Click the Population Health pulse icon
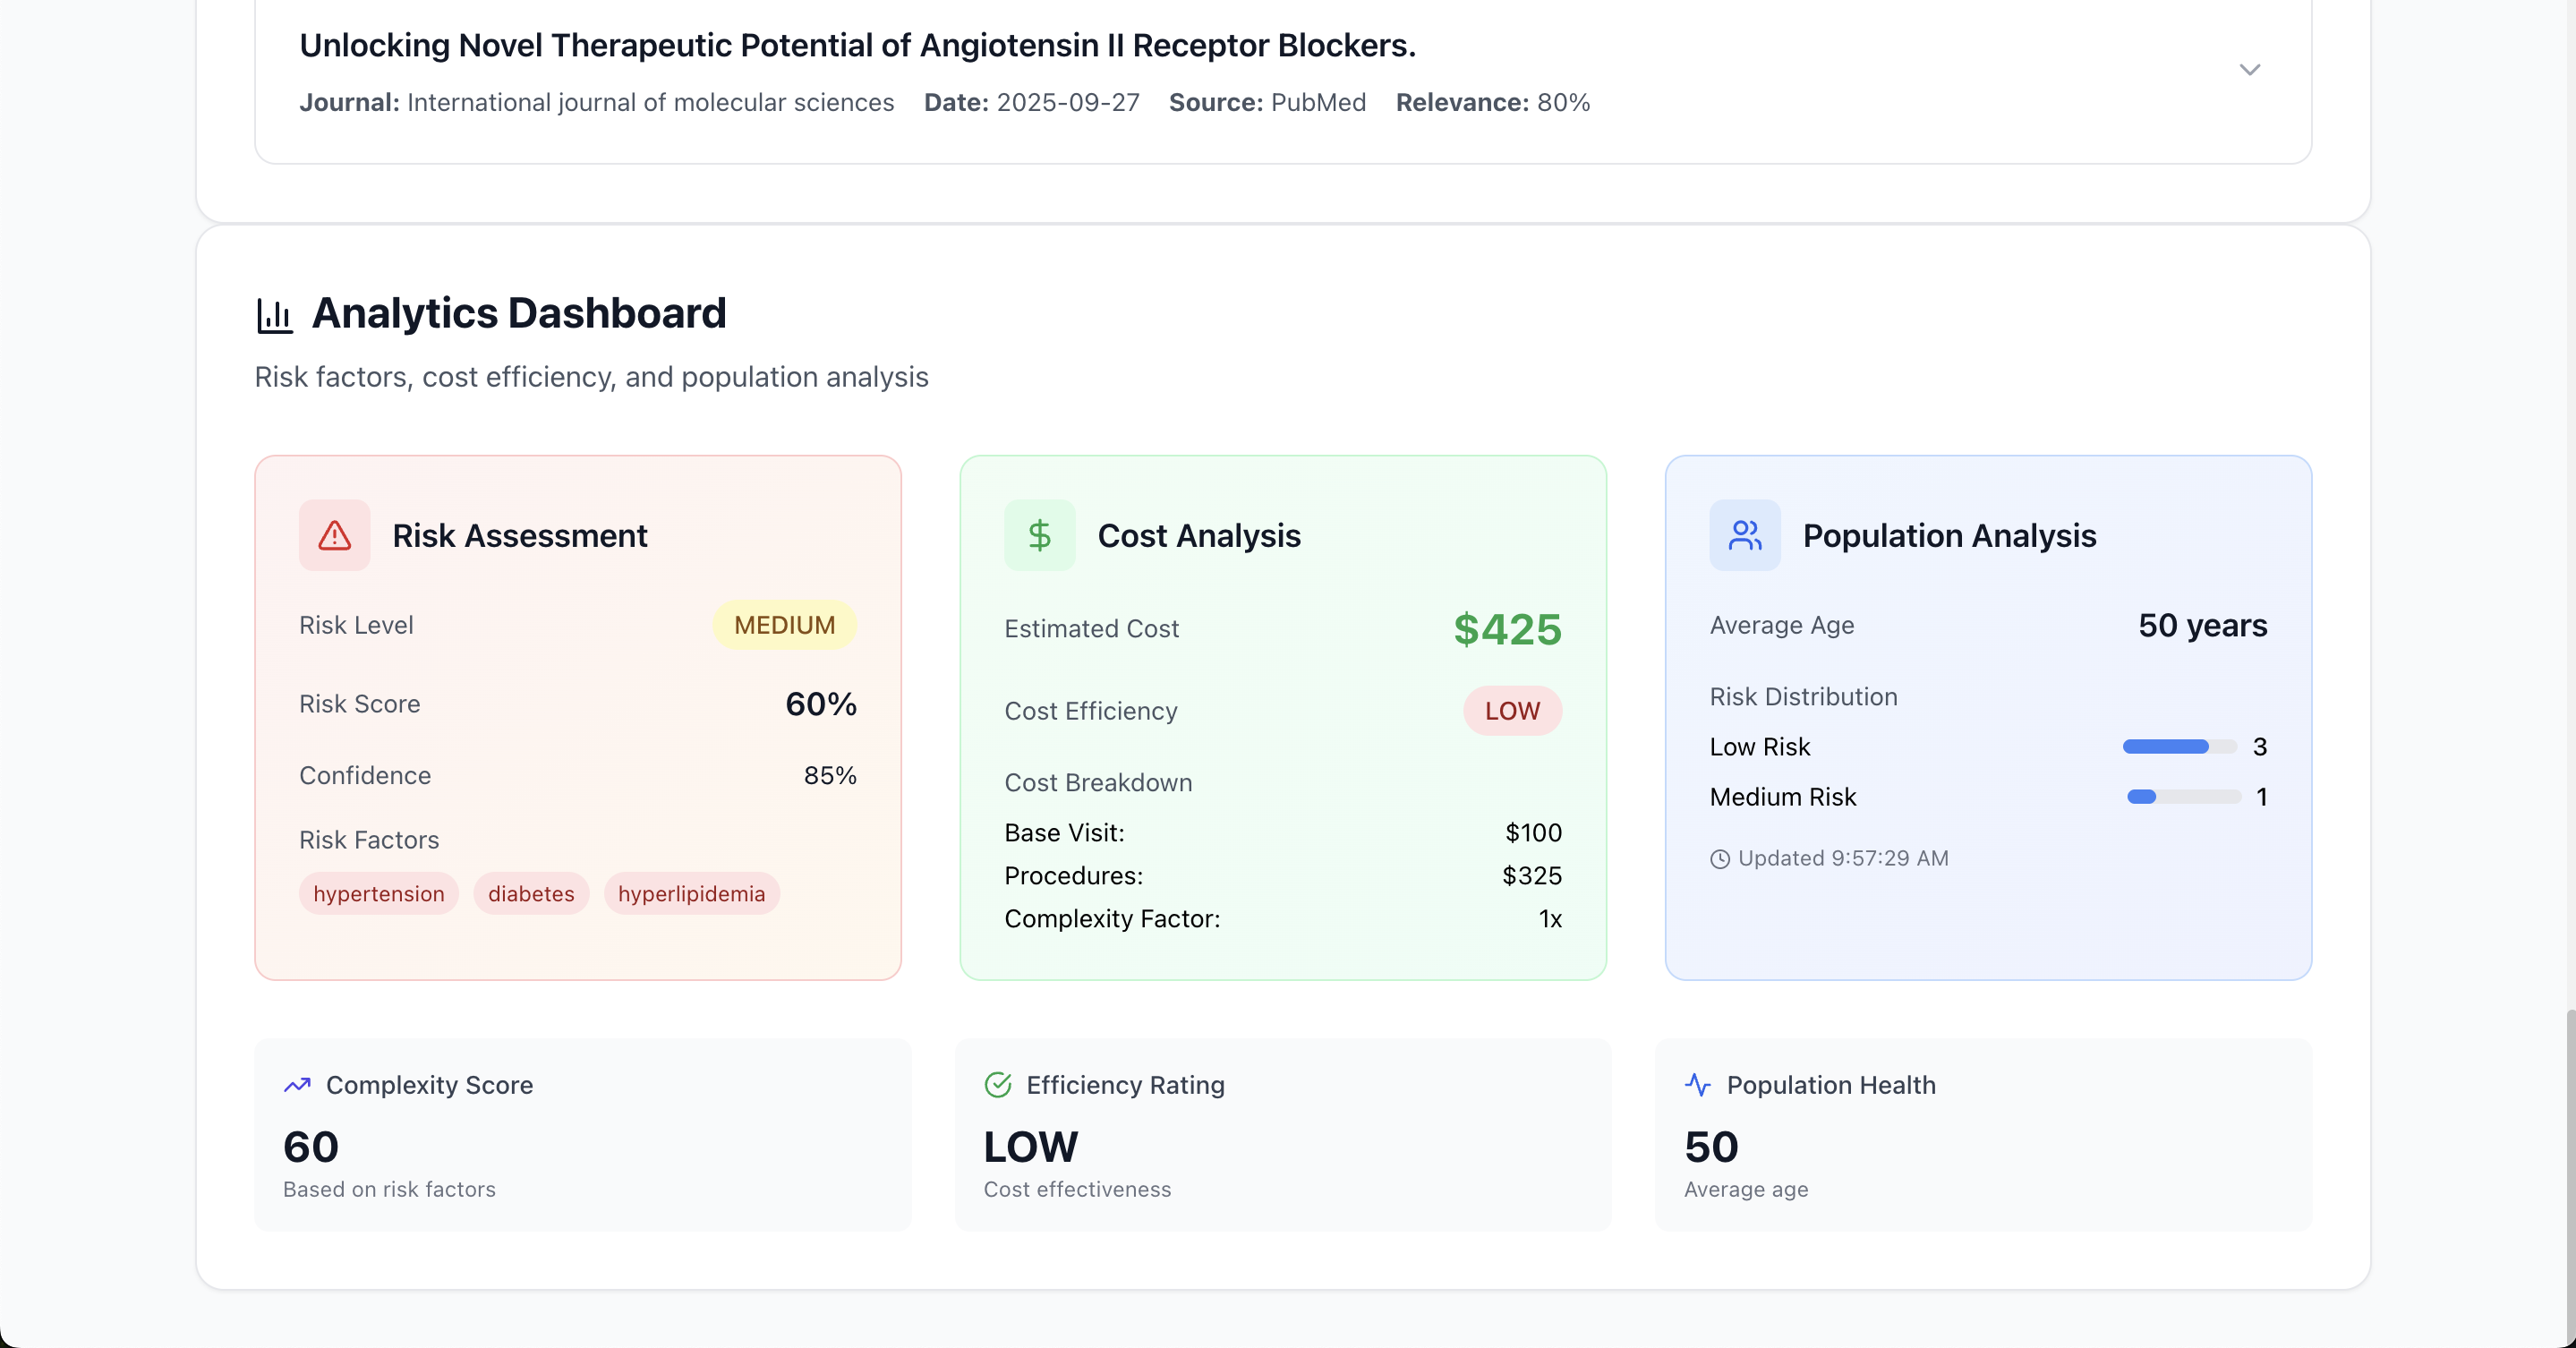The height and width of the screenshot is (1348, 2576). pyautogui.click(x=1697, y=1085)
